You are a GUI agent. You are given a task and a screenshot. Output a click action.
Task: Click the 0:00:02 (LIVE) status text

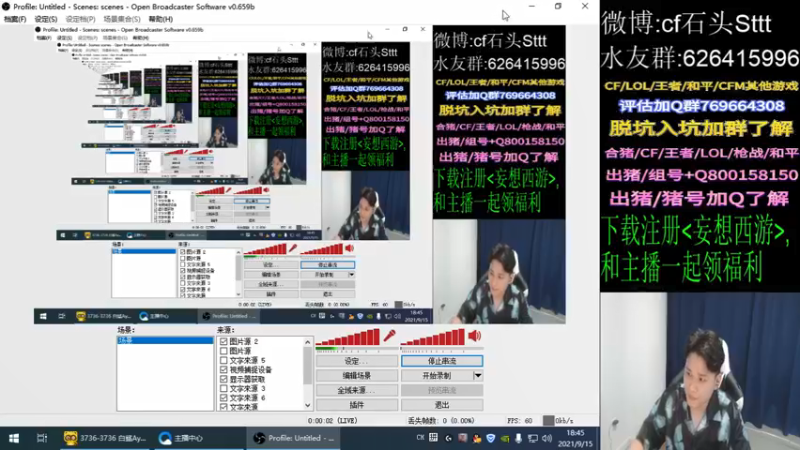332,421
